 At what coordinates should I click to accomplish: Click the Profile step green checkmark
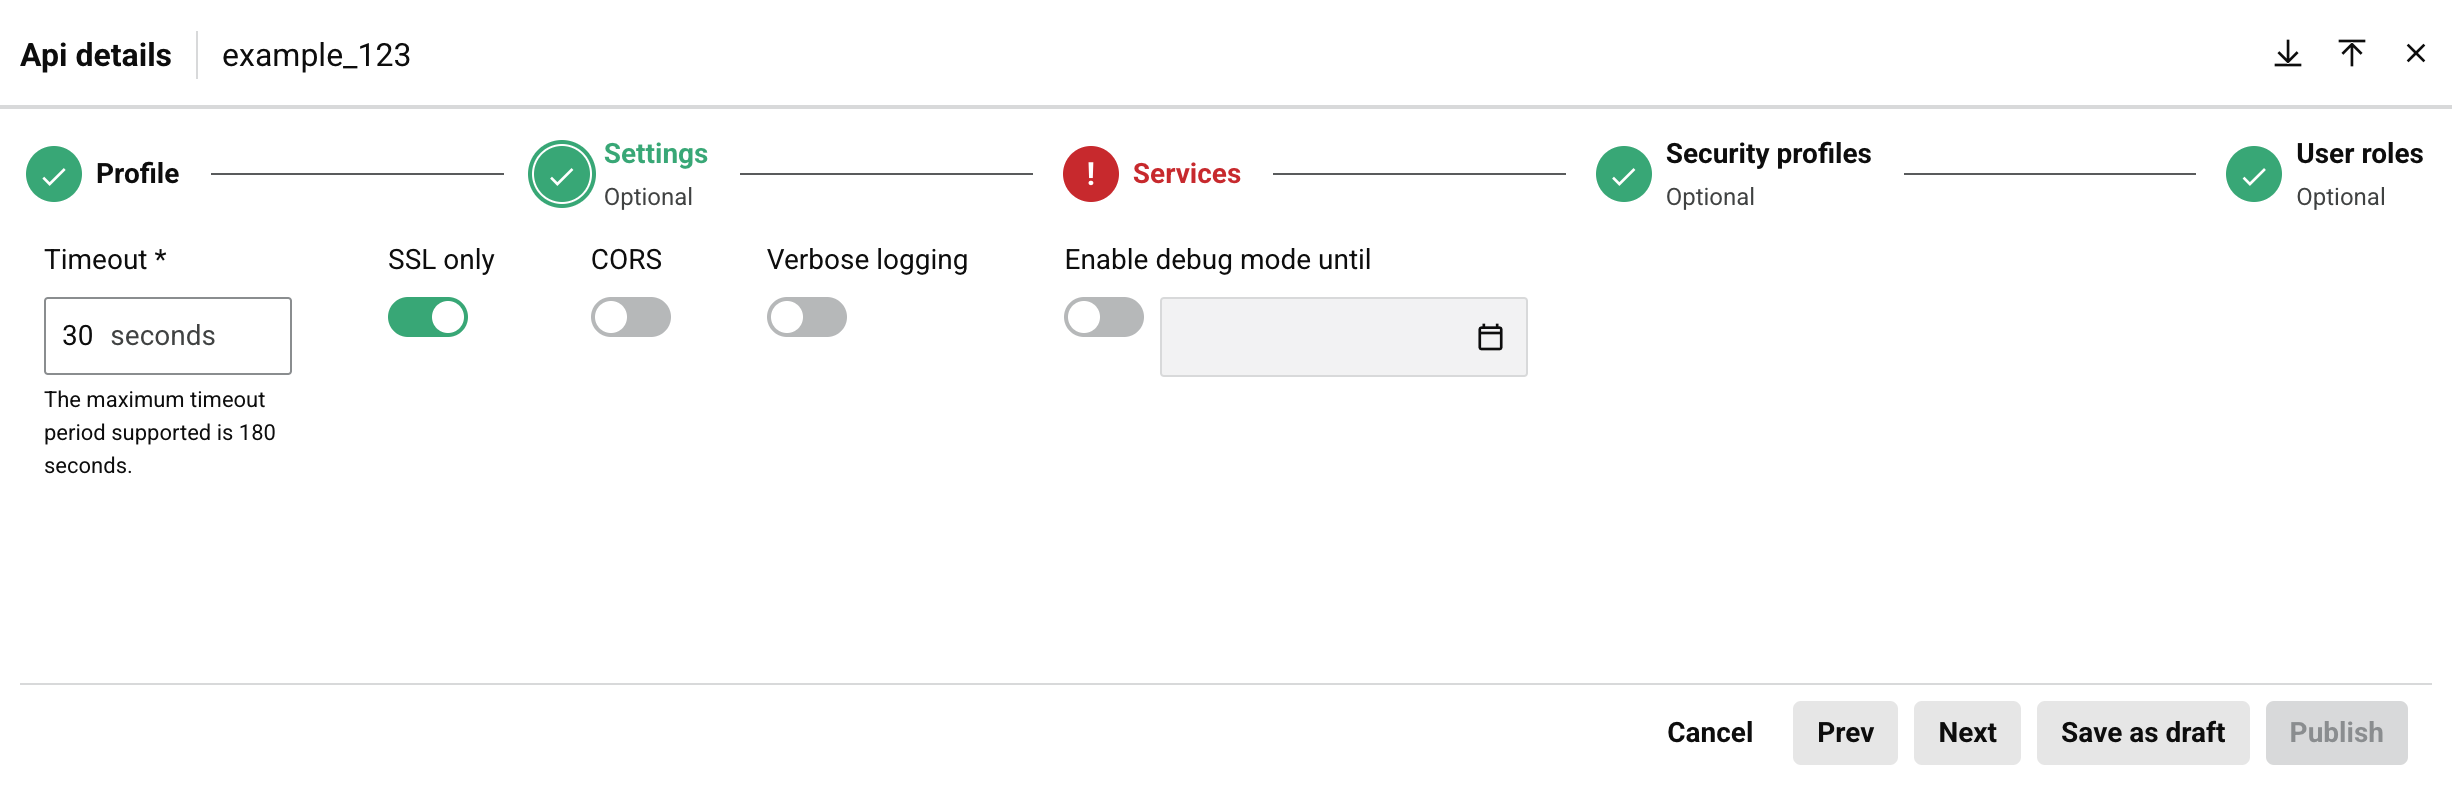coord(54,174)
